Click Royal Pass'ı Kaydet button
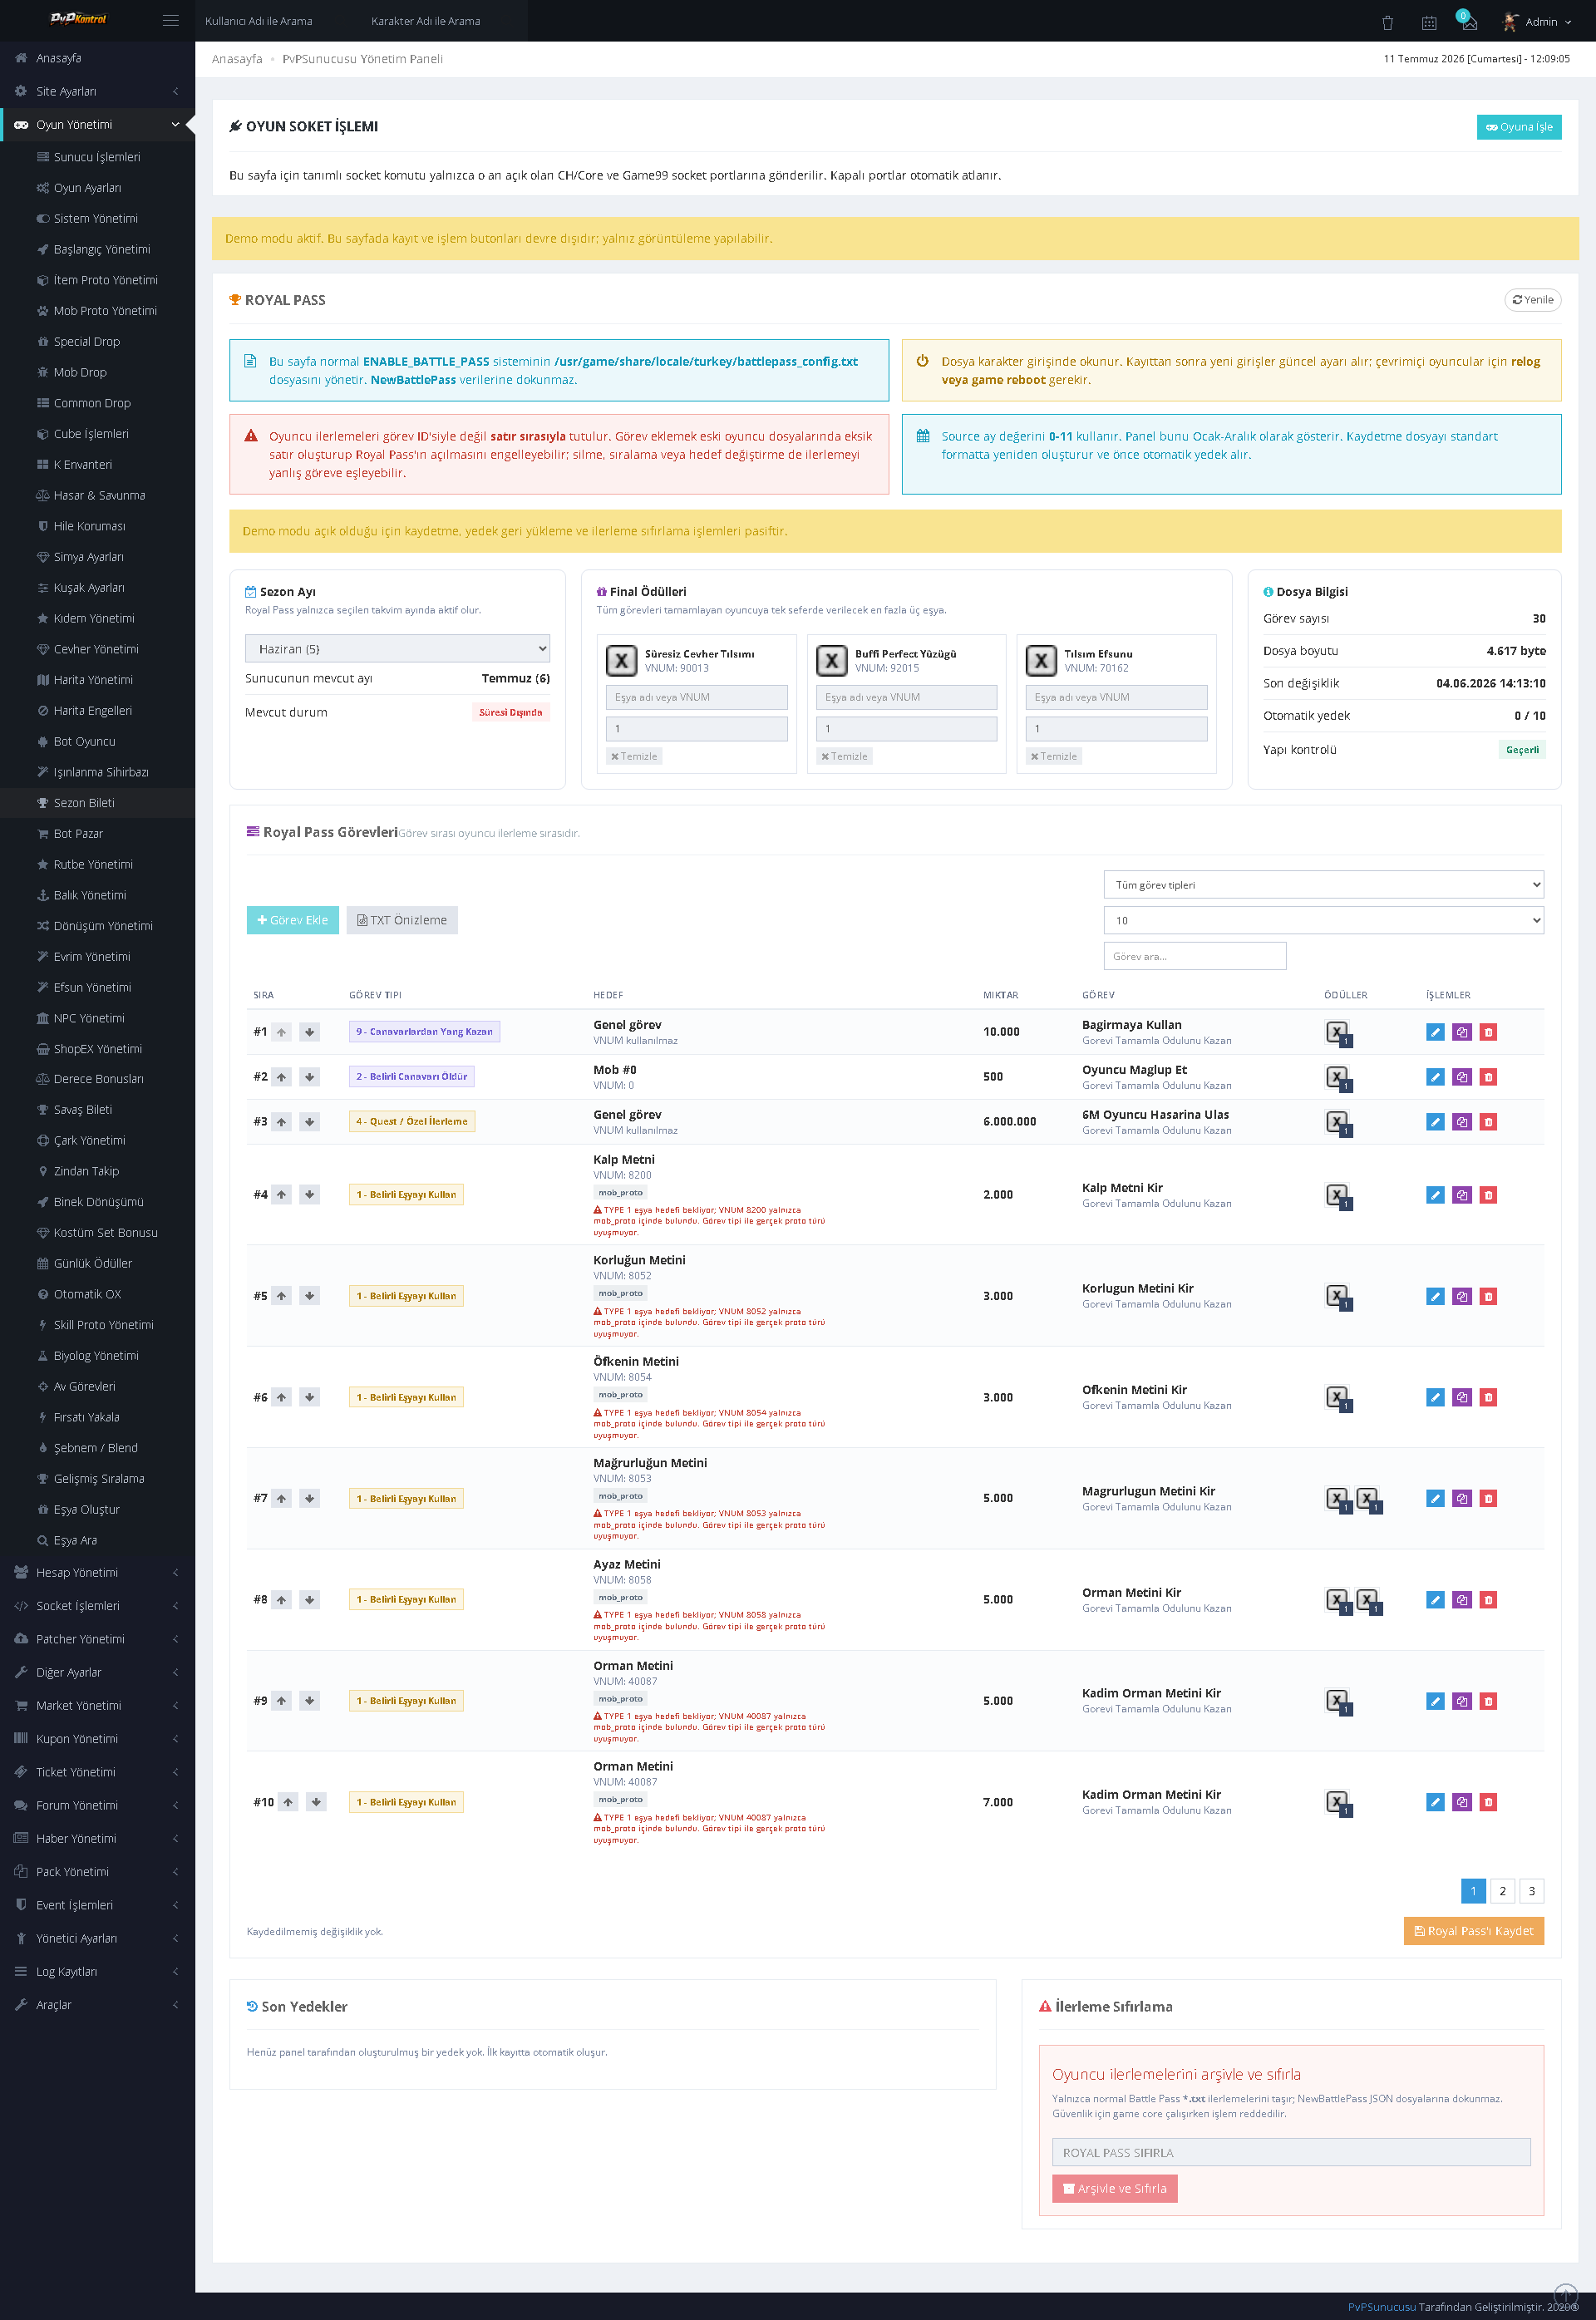Screen dimensions: 1596x2320 [x=1473, y=1931]
